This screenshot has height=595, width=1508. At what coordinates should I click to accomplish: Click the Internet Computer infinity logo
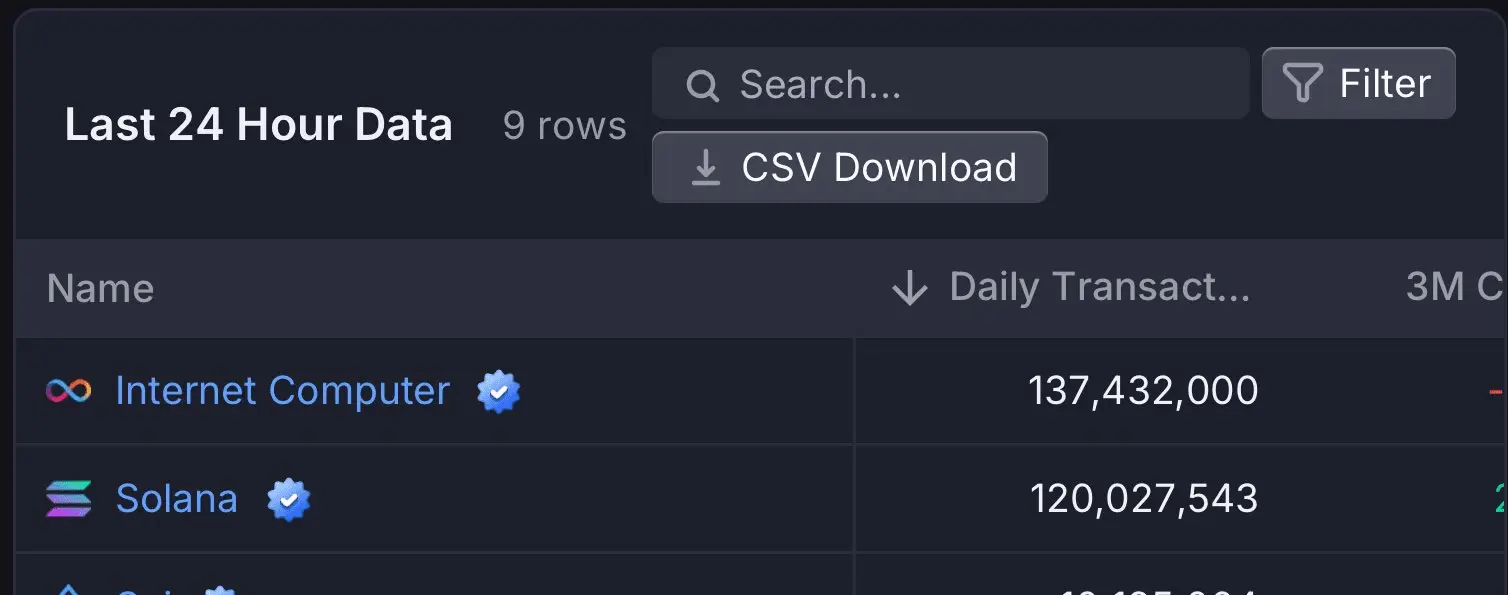(x=69, y=391)
